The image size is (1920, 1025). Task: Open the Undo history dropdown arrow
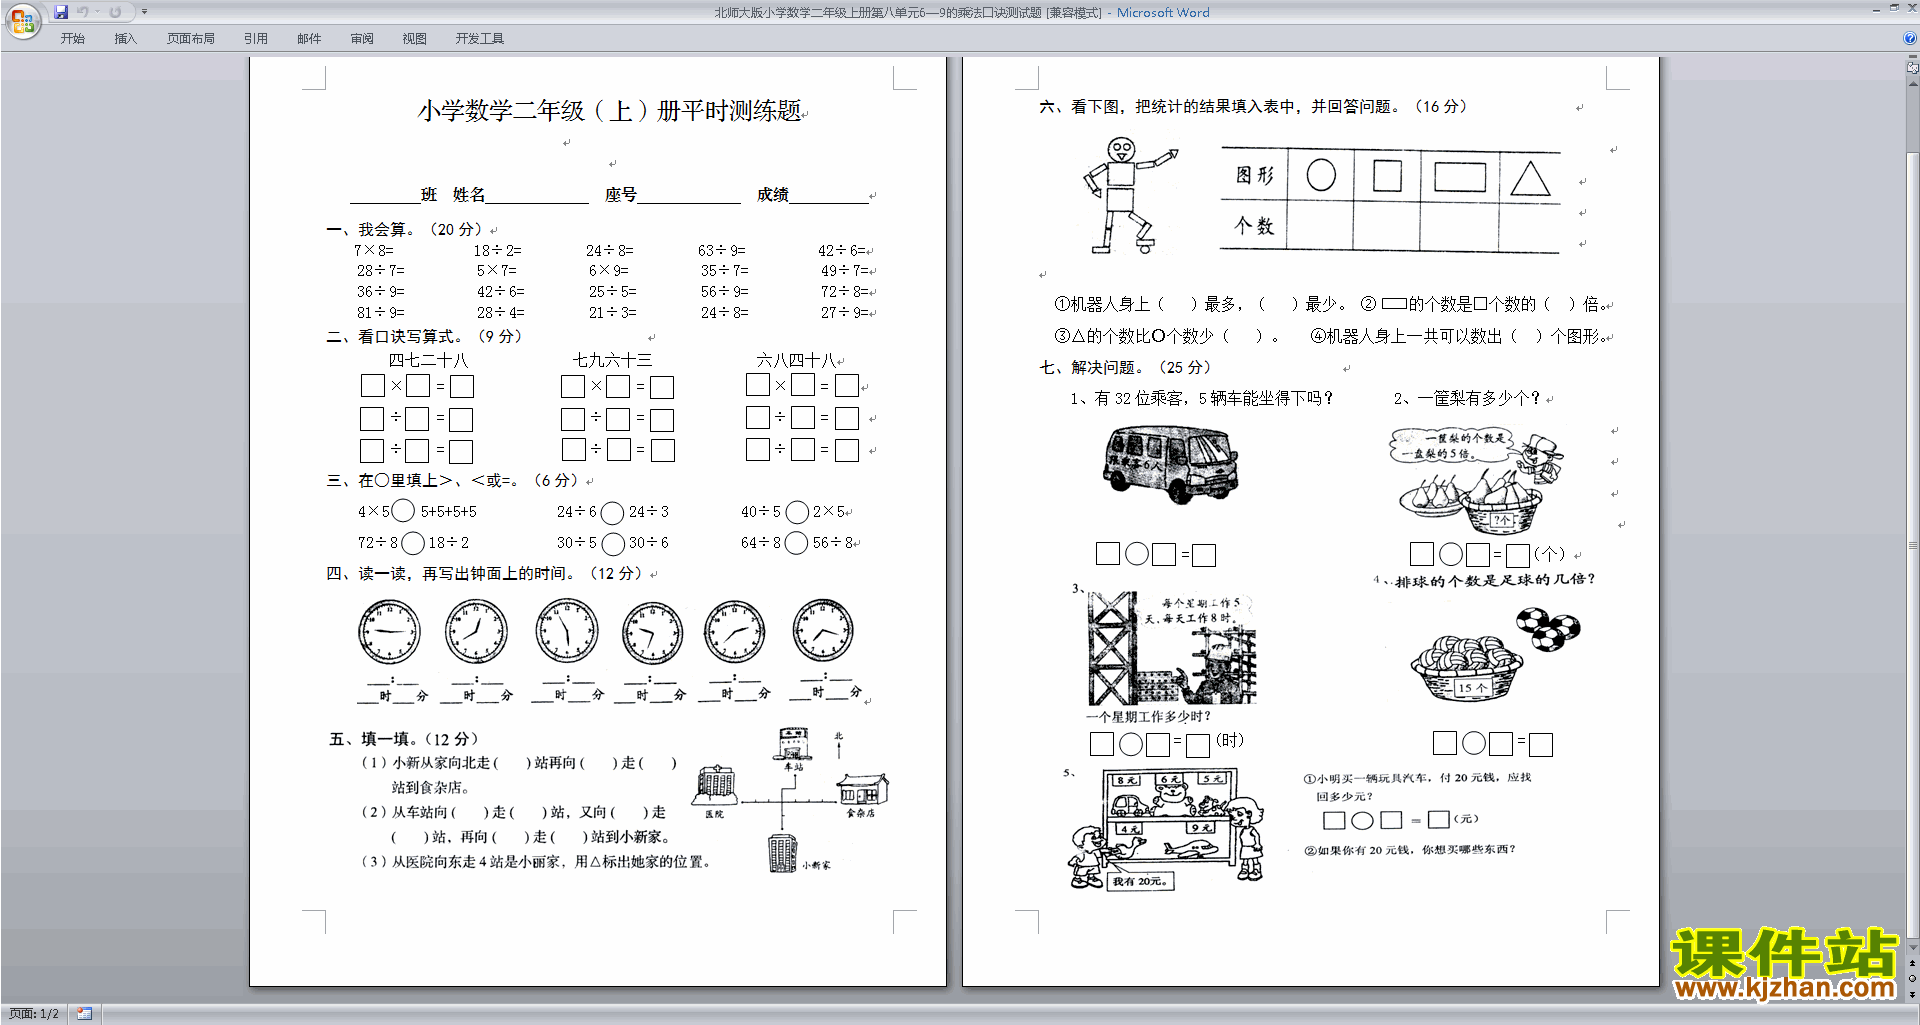pos(97,12)
